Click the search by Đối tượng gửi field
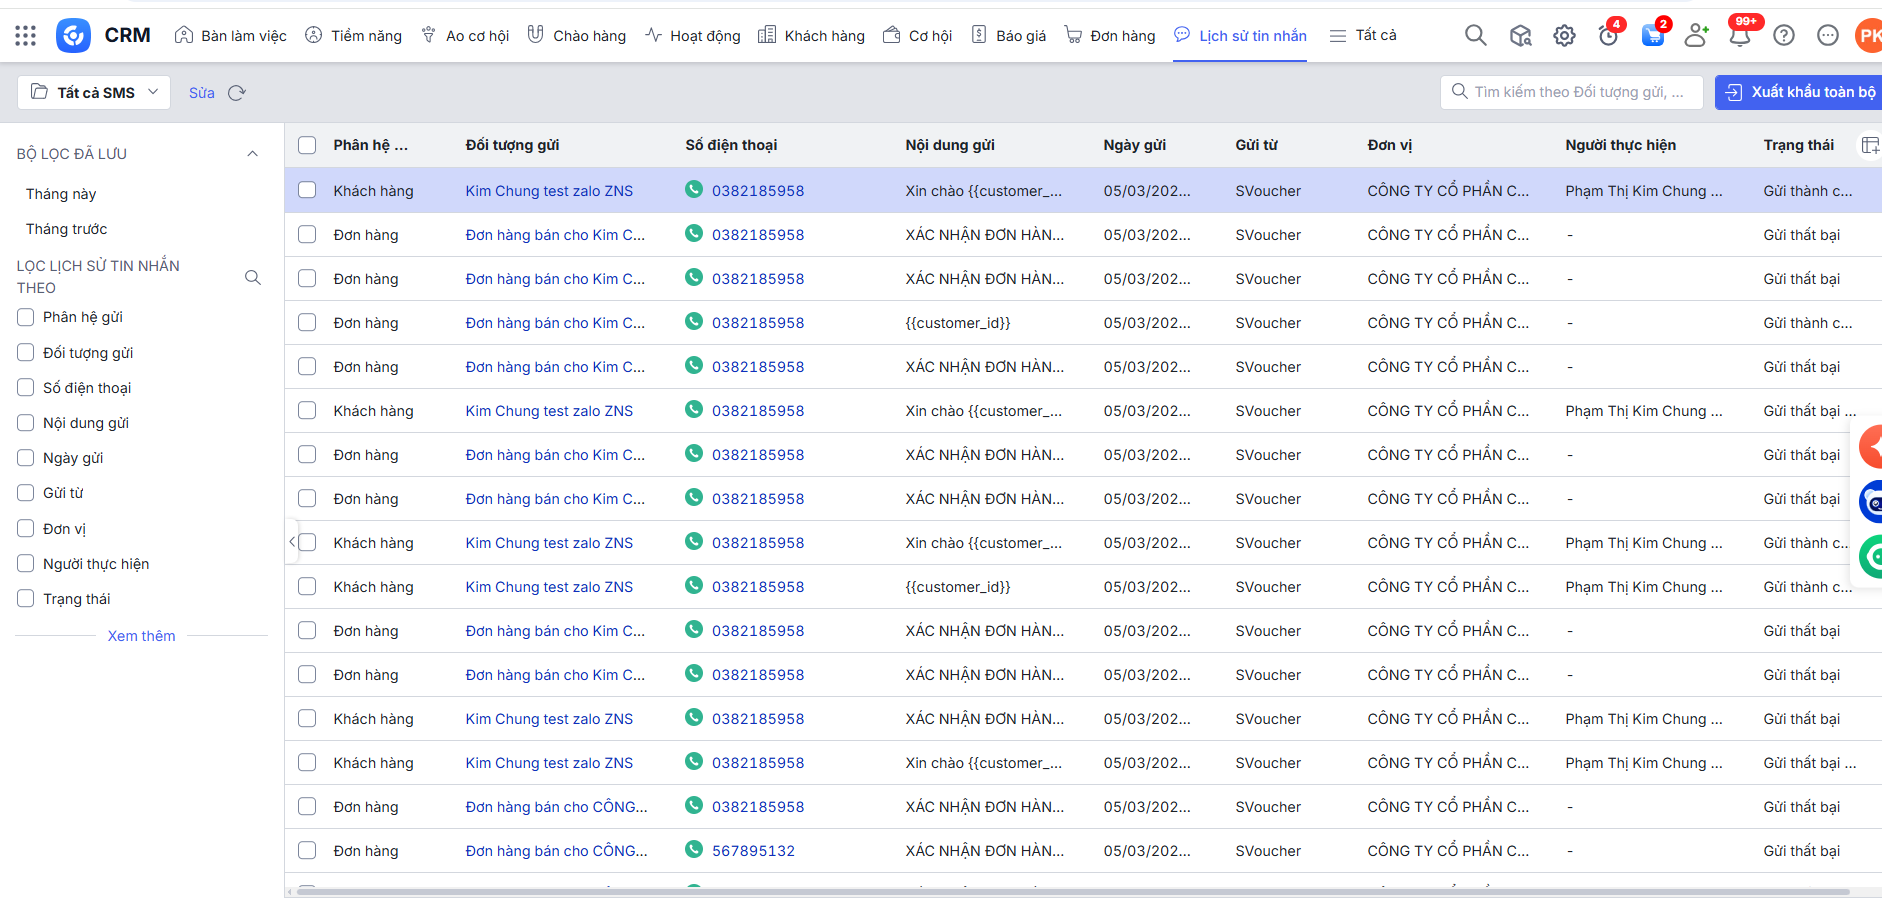 [1577, 92]
